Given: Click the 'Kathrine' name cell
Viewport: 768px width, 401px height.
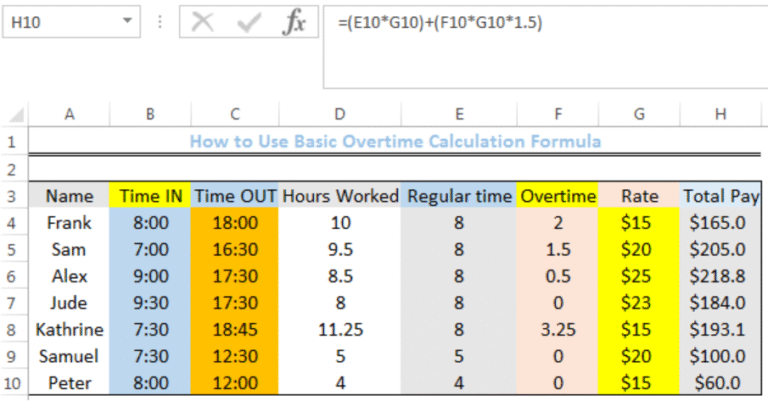Looking at the screenshot, I should (x=69, y=330).
